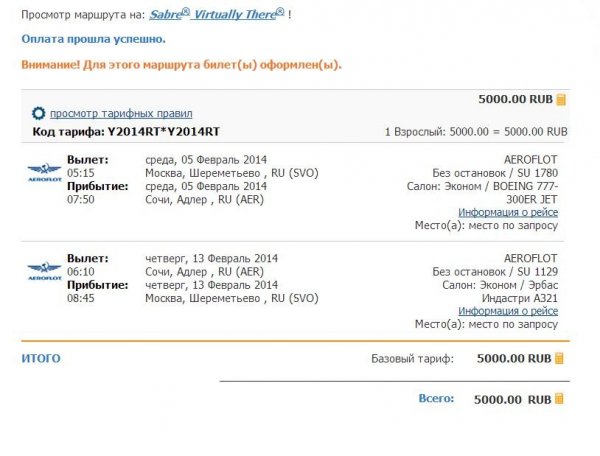
Task: Click the 1 Взрослый fare breakdown line
Action: (475, 131)
